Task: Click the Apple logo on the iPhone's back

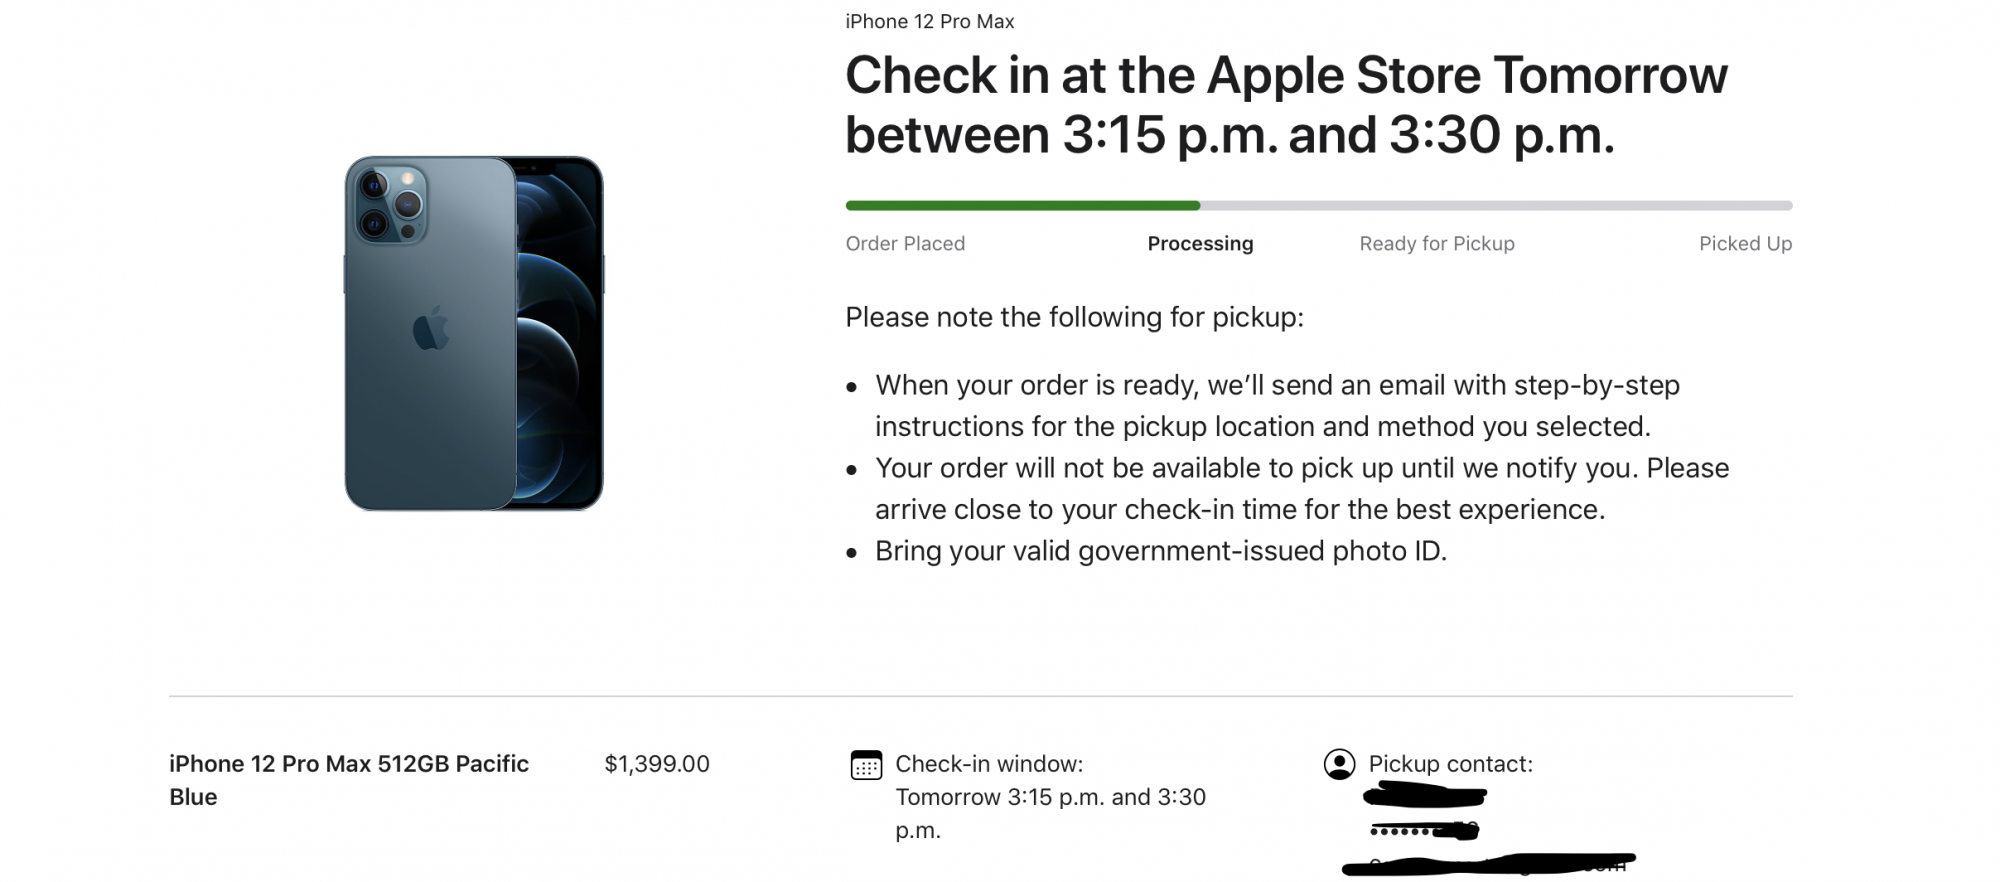Action: (x=431, y=329)
